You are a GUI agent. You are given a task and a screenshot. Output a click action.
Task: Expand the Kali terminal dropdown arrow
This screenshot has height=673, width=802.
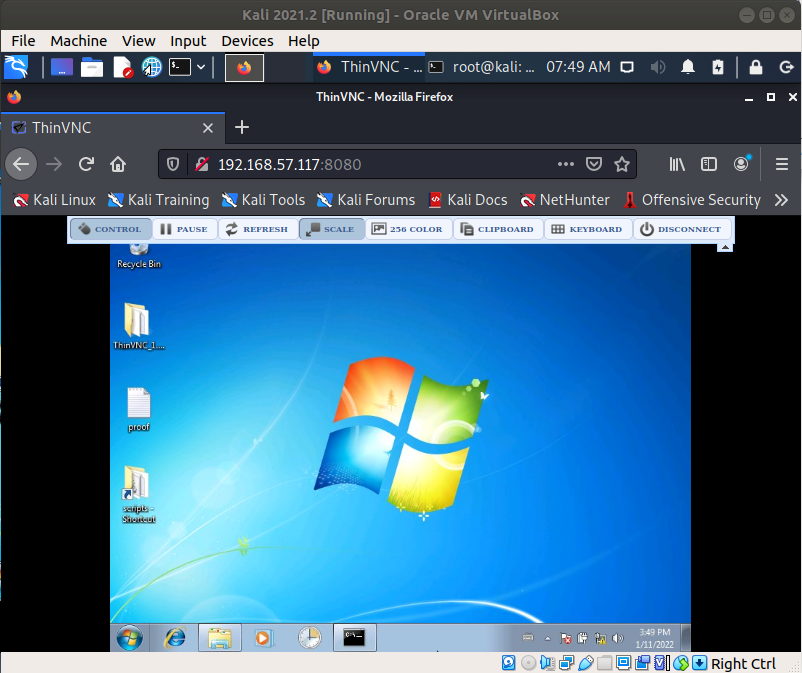[x=201, y=67]
